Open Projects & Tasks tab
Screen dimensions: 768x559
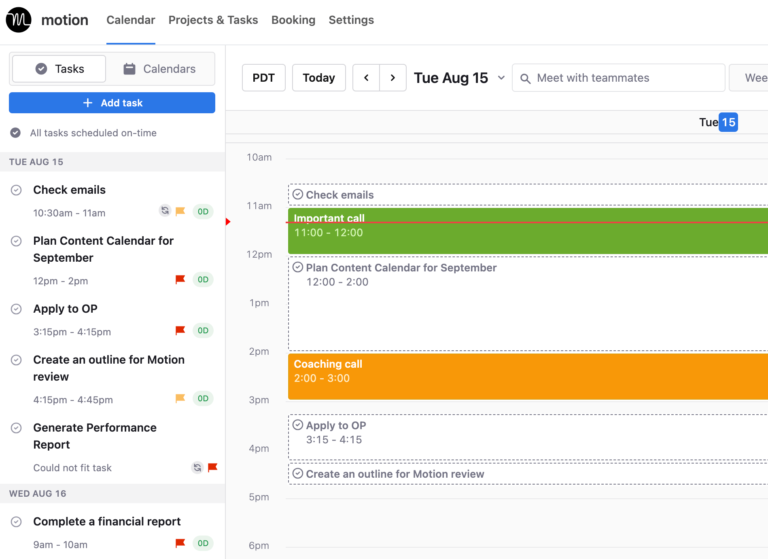pos(213,20)
